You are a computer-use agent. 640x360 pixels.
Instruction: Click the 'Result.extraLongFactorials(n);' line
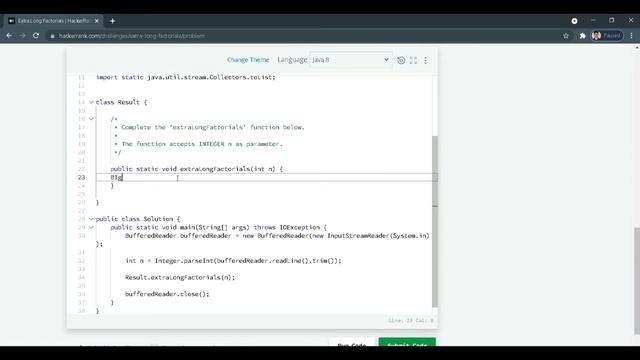point(180,278)
